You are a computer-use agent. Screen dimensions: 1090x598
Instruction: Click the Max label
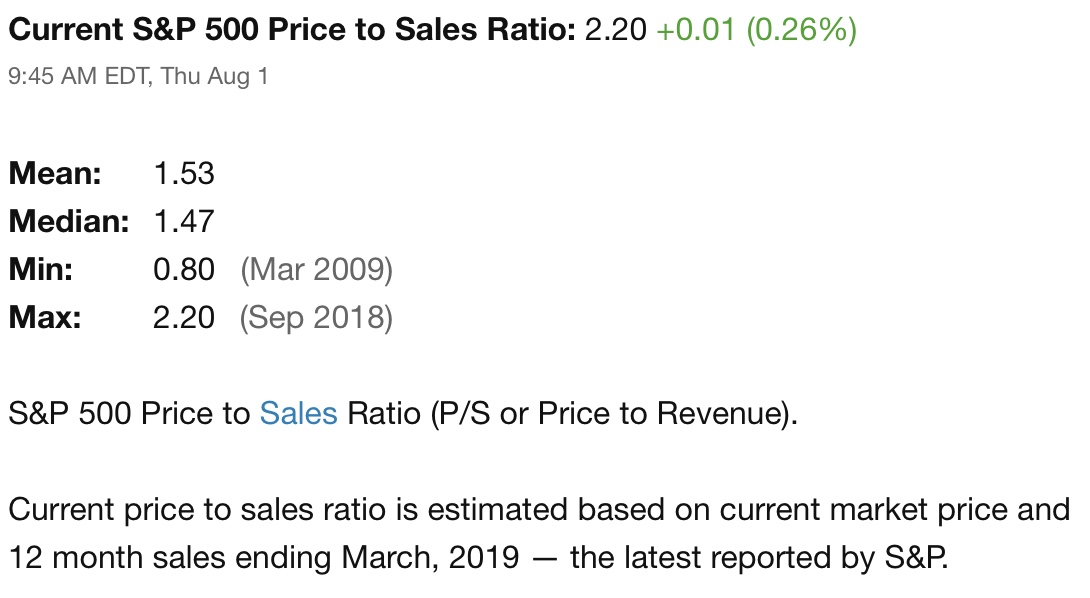44,317
